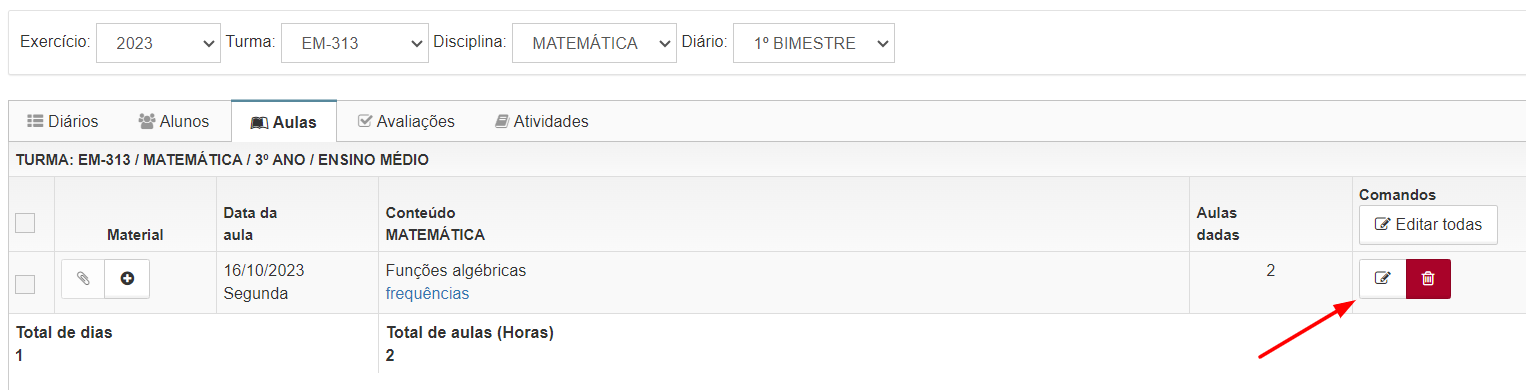Add material with the plus icon

pyautogui.click(x=127, y=279)
